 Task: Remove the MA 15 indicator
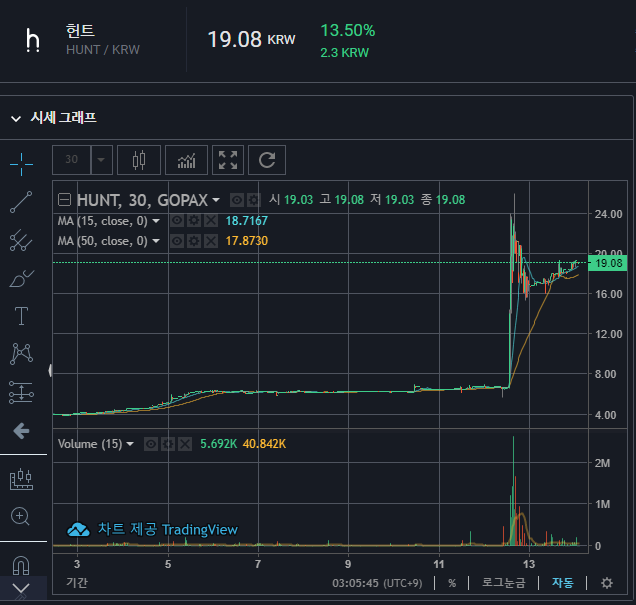(x=211, y=221)
